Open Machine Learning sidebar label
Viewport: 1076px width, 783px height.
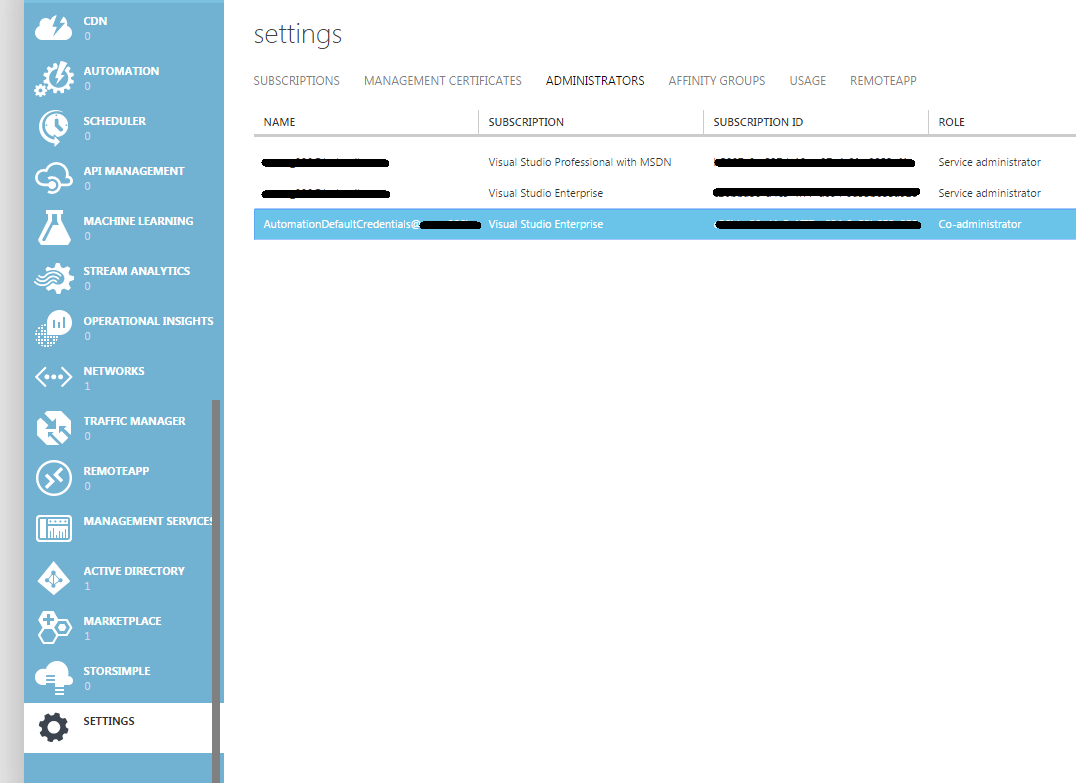tap(139, 222)
